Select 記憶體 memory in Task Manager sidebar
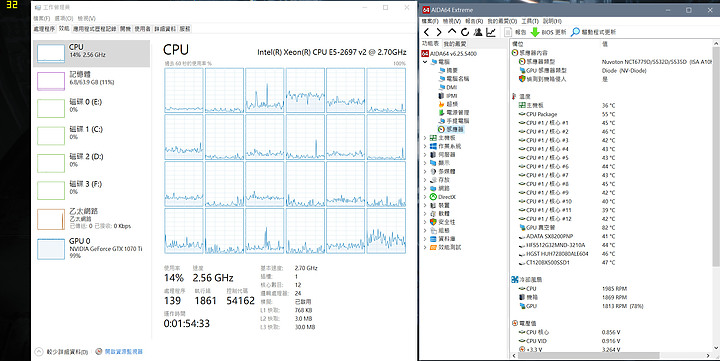The height and width of the screenshot is (361, 720). pyautogui.click(x=91, y=81)
